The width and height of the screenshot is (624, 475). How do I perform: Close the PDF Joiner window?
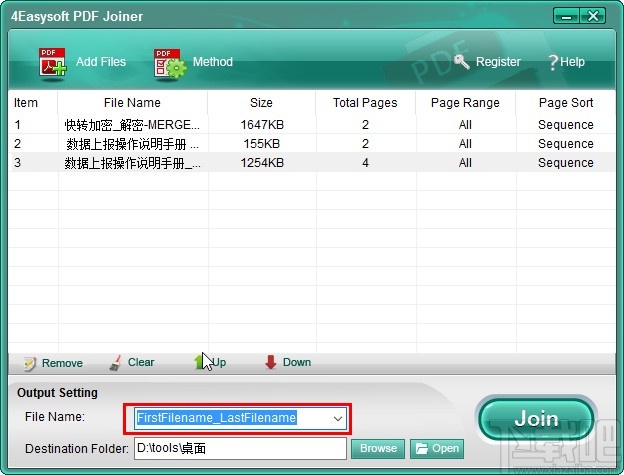click(593, 16)
